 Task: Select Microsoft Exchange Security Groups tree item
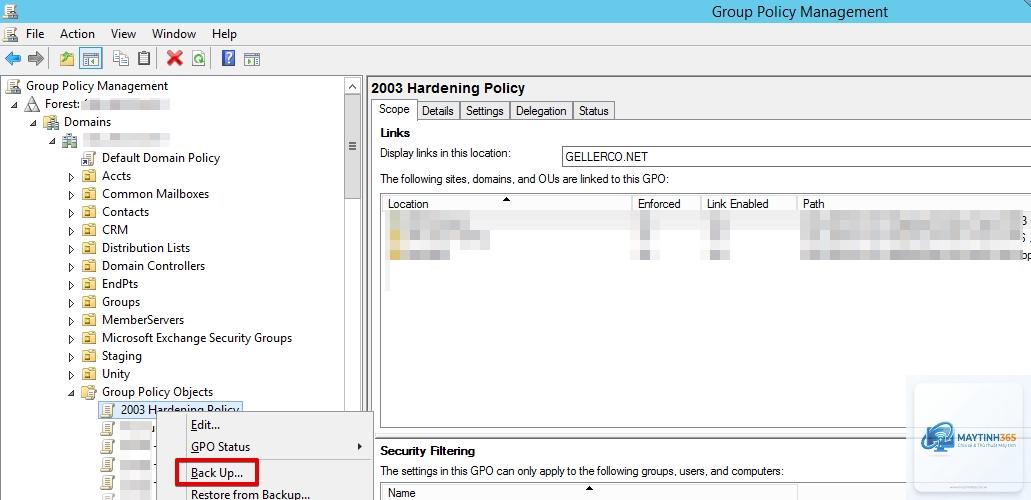(x=197, y=338)
